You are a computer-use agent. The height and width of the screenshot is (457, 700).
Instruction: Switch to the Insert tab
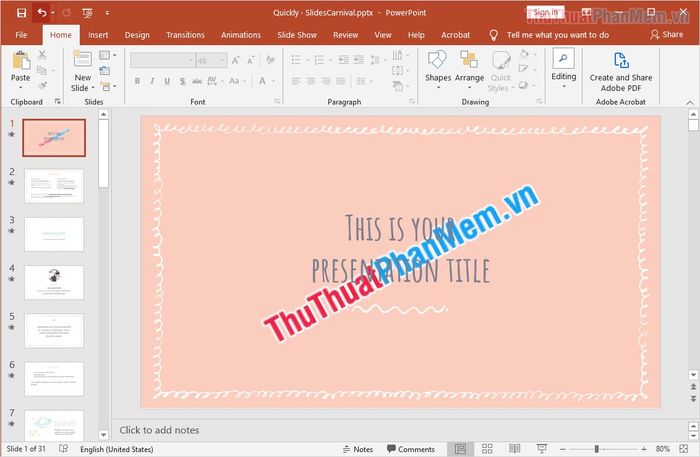coord(98,35)
